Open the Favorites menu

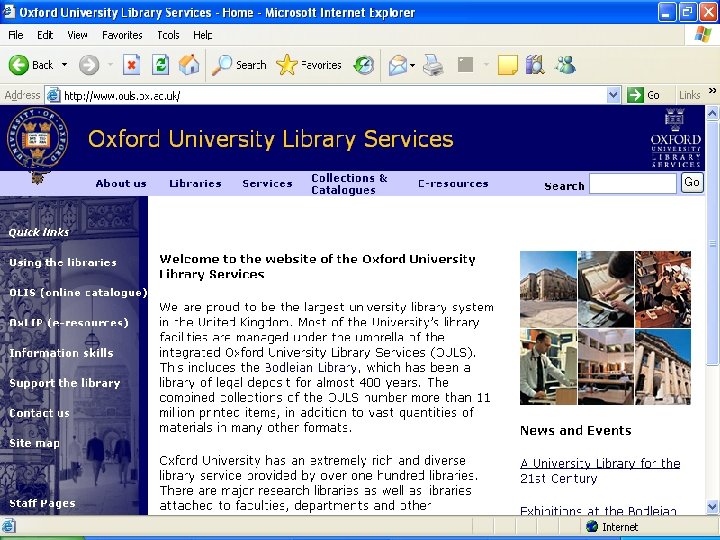[122, 35]
